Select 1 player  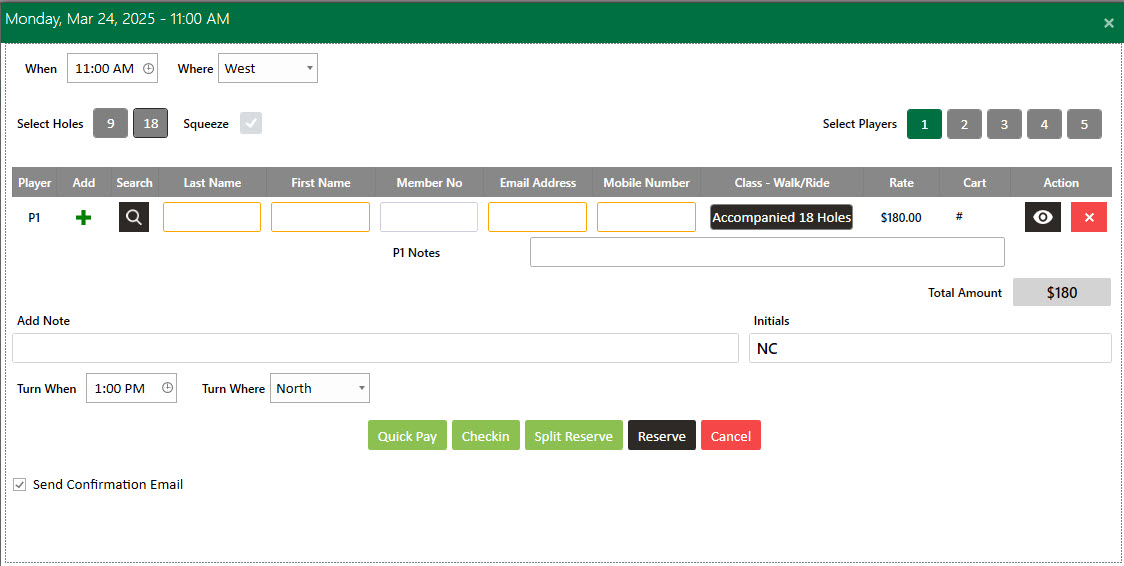pyautogui.click(x=924, y=124)
